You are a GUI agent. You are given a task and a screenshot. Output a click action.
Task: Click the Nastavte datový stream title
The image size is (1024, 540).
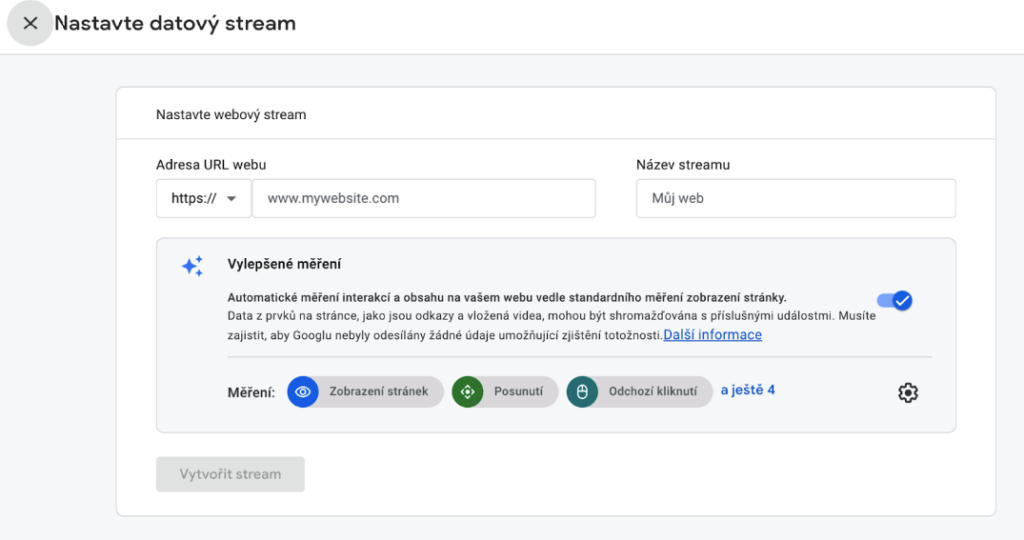click(x=175, y=23)
